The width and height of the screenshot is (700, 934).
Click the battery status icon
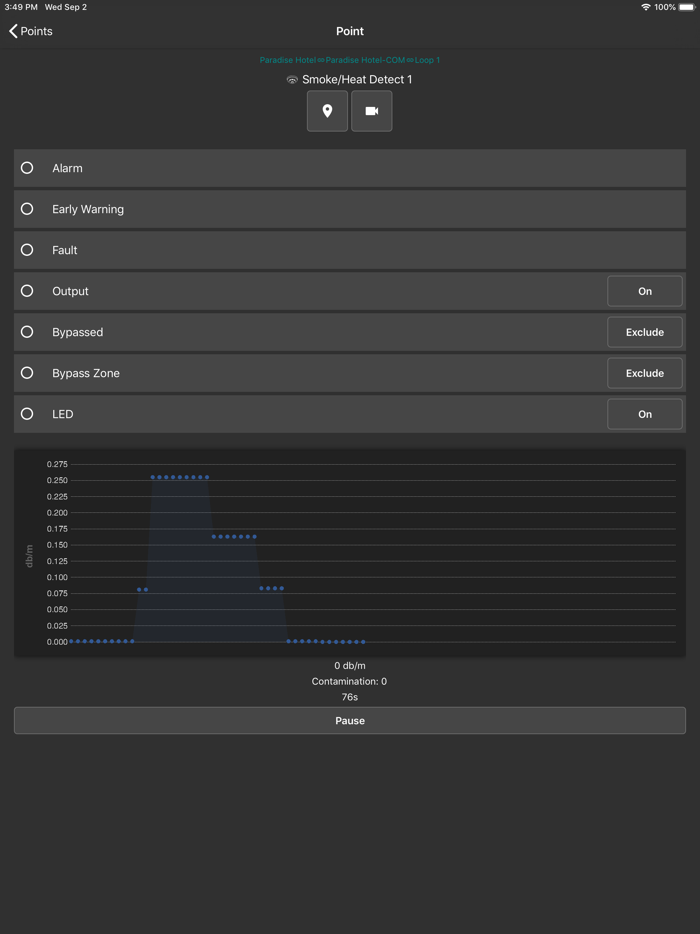coord(687,7)
